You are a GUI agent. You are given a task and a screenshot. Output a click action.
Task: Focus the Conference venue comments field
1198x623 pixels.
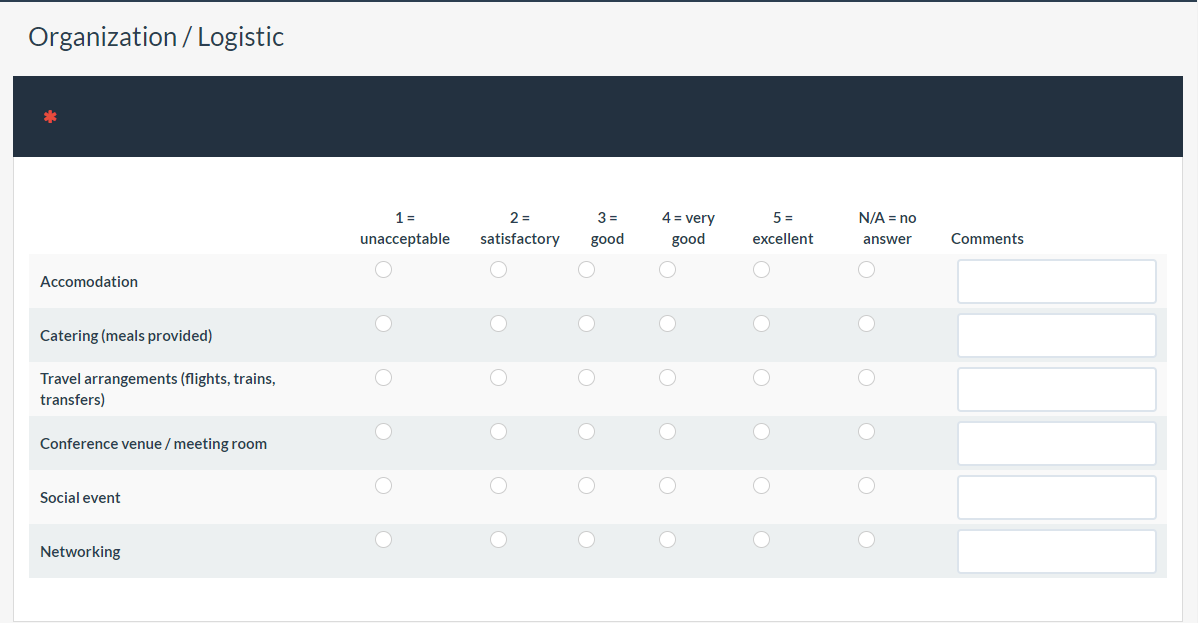(x=1056, y=444)
